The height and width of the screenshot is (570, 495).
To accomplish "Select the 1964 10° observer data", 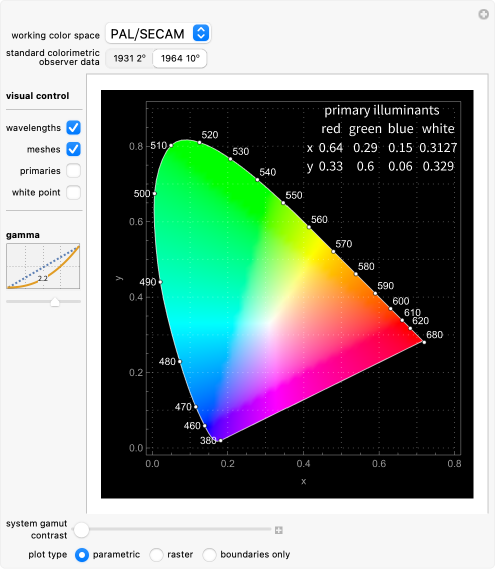I will pos(180,58).
